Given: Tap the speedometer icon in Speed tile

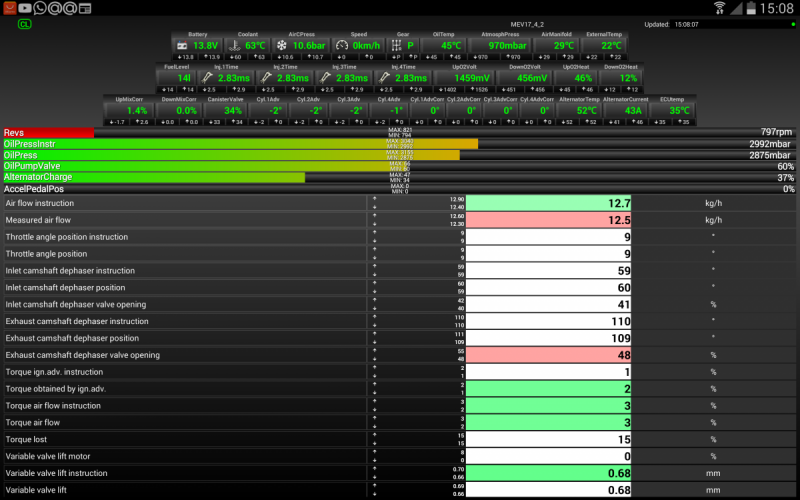Looking at the screenshot, I should (340, 46).
